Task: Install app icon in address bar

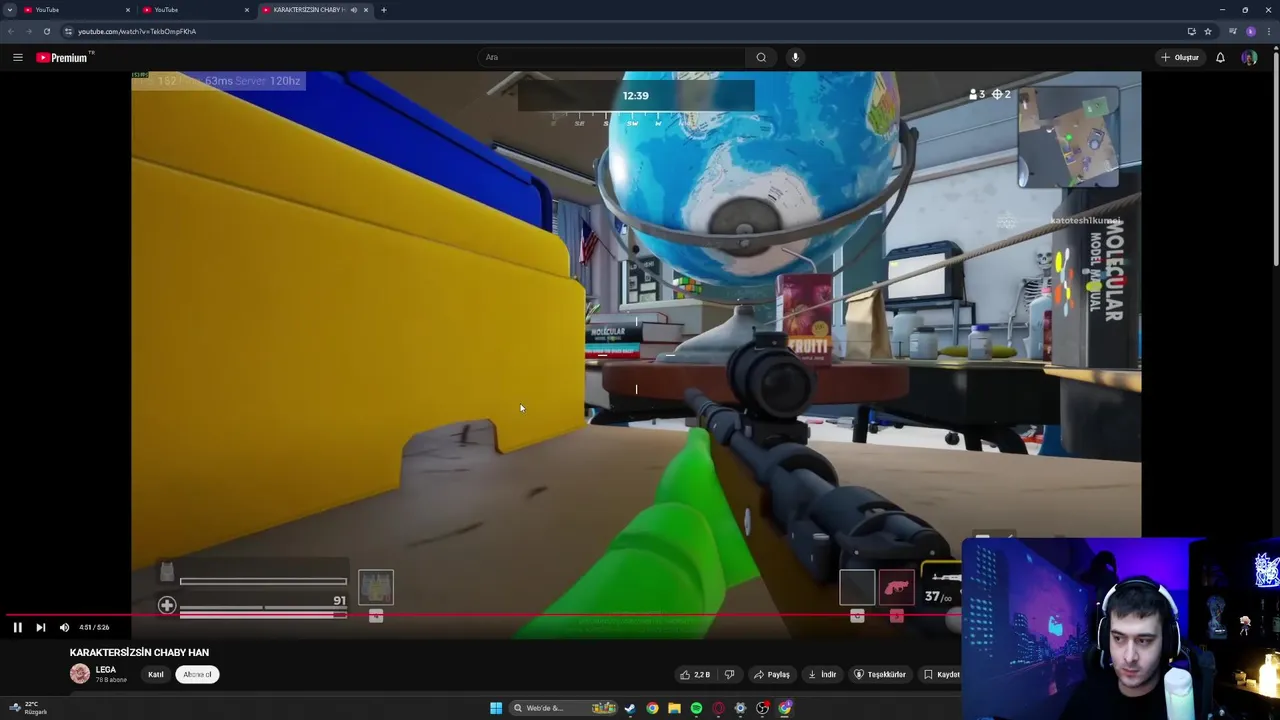Action: coord(1191,31)
